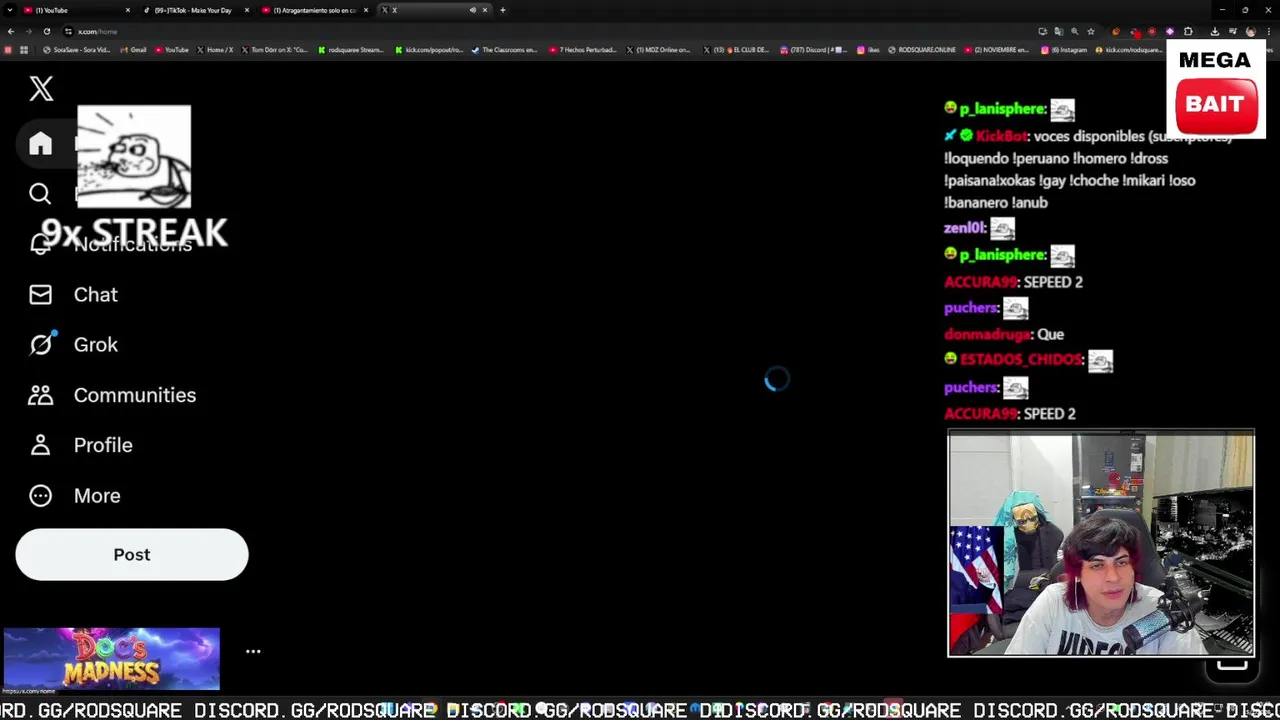Click the X logo in the sidebar
The height and width of the screenshot is (720, 1280).
tap(41, 88)
